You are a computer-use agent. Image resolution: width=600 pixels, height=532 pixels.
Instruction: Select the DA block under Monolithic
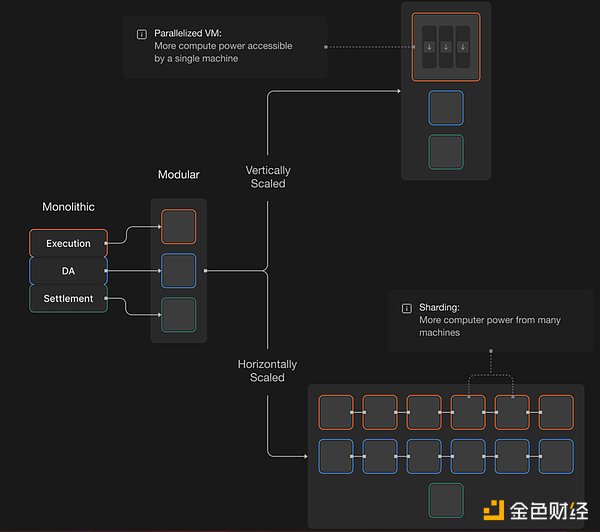68,271
